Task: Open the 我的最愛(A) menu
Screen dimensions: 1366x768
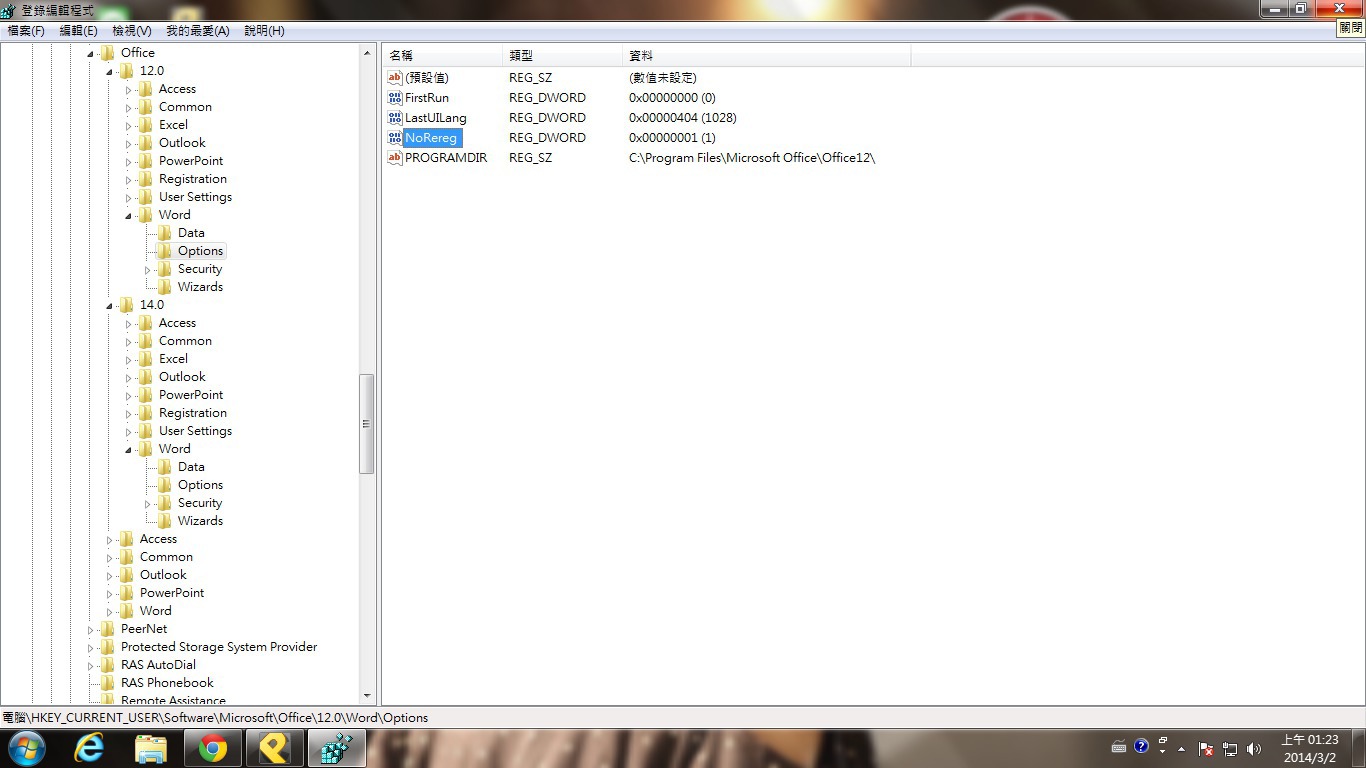Action: click(198, 31)
